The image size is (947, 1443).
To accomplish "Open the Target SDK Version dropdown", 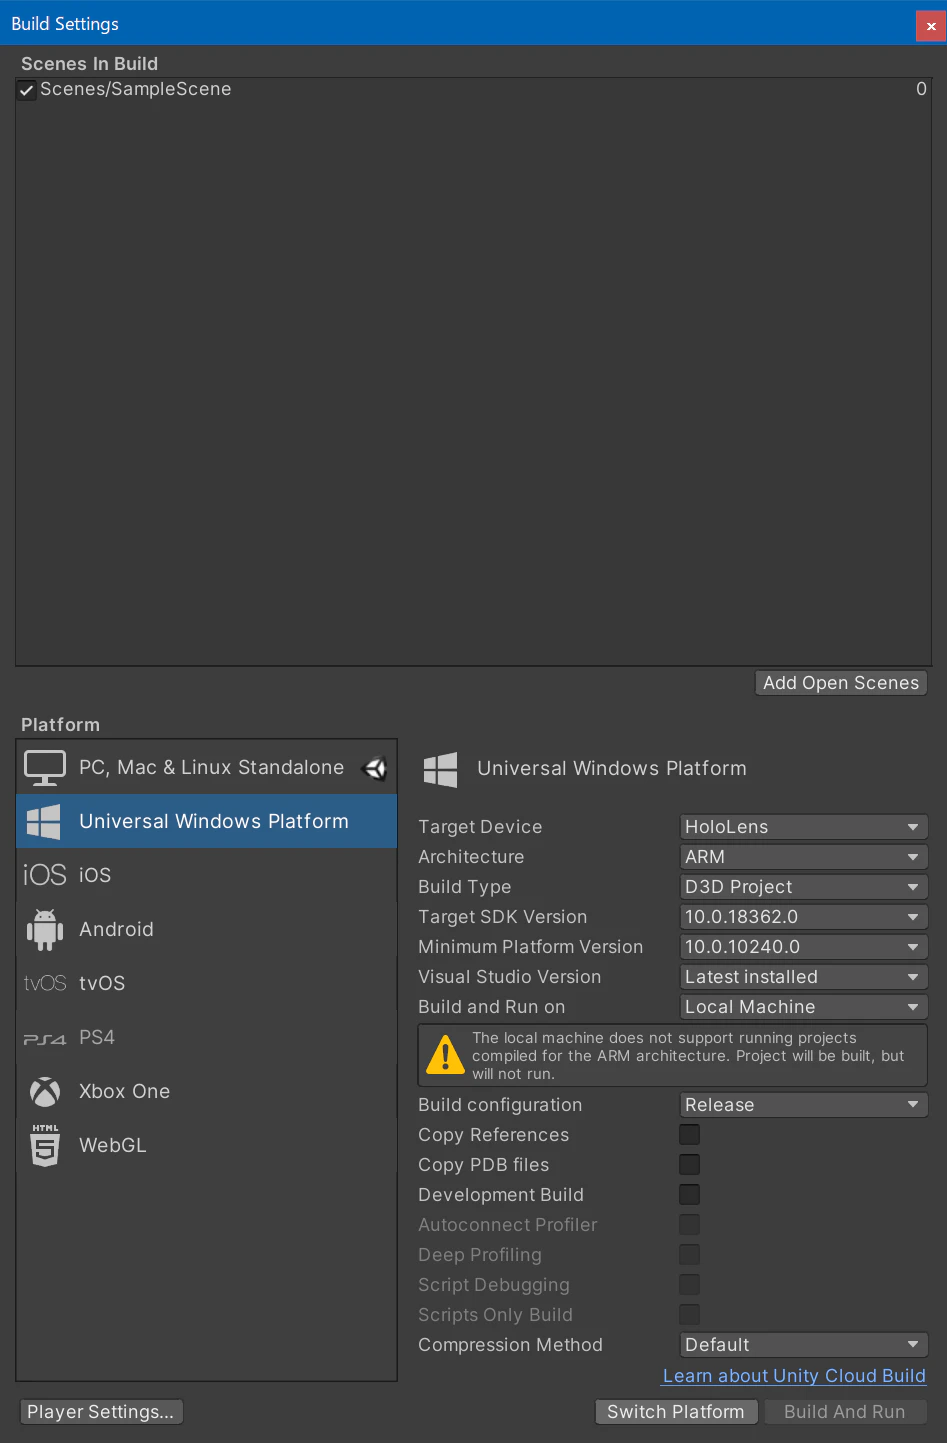I will (x=804, y=917).
